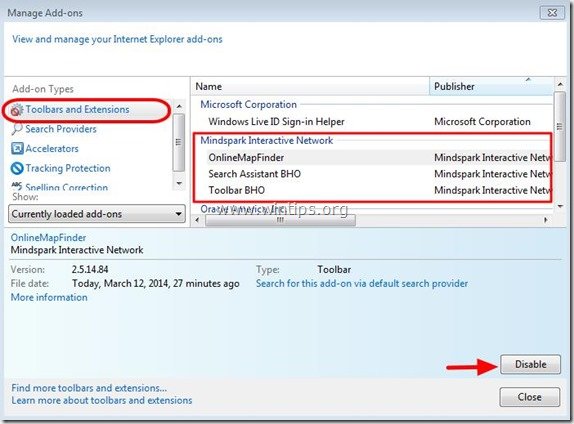Click horizontal scrollbar right arrow
The image size is (574, 424).
(x=546, y=220)
